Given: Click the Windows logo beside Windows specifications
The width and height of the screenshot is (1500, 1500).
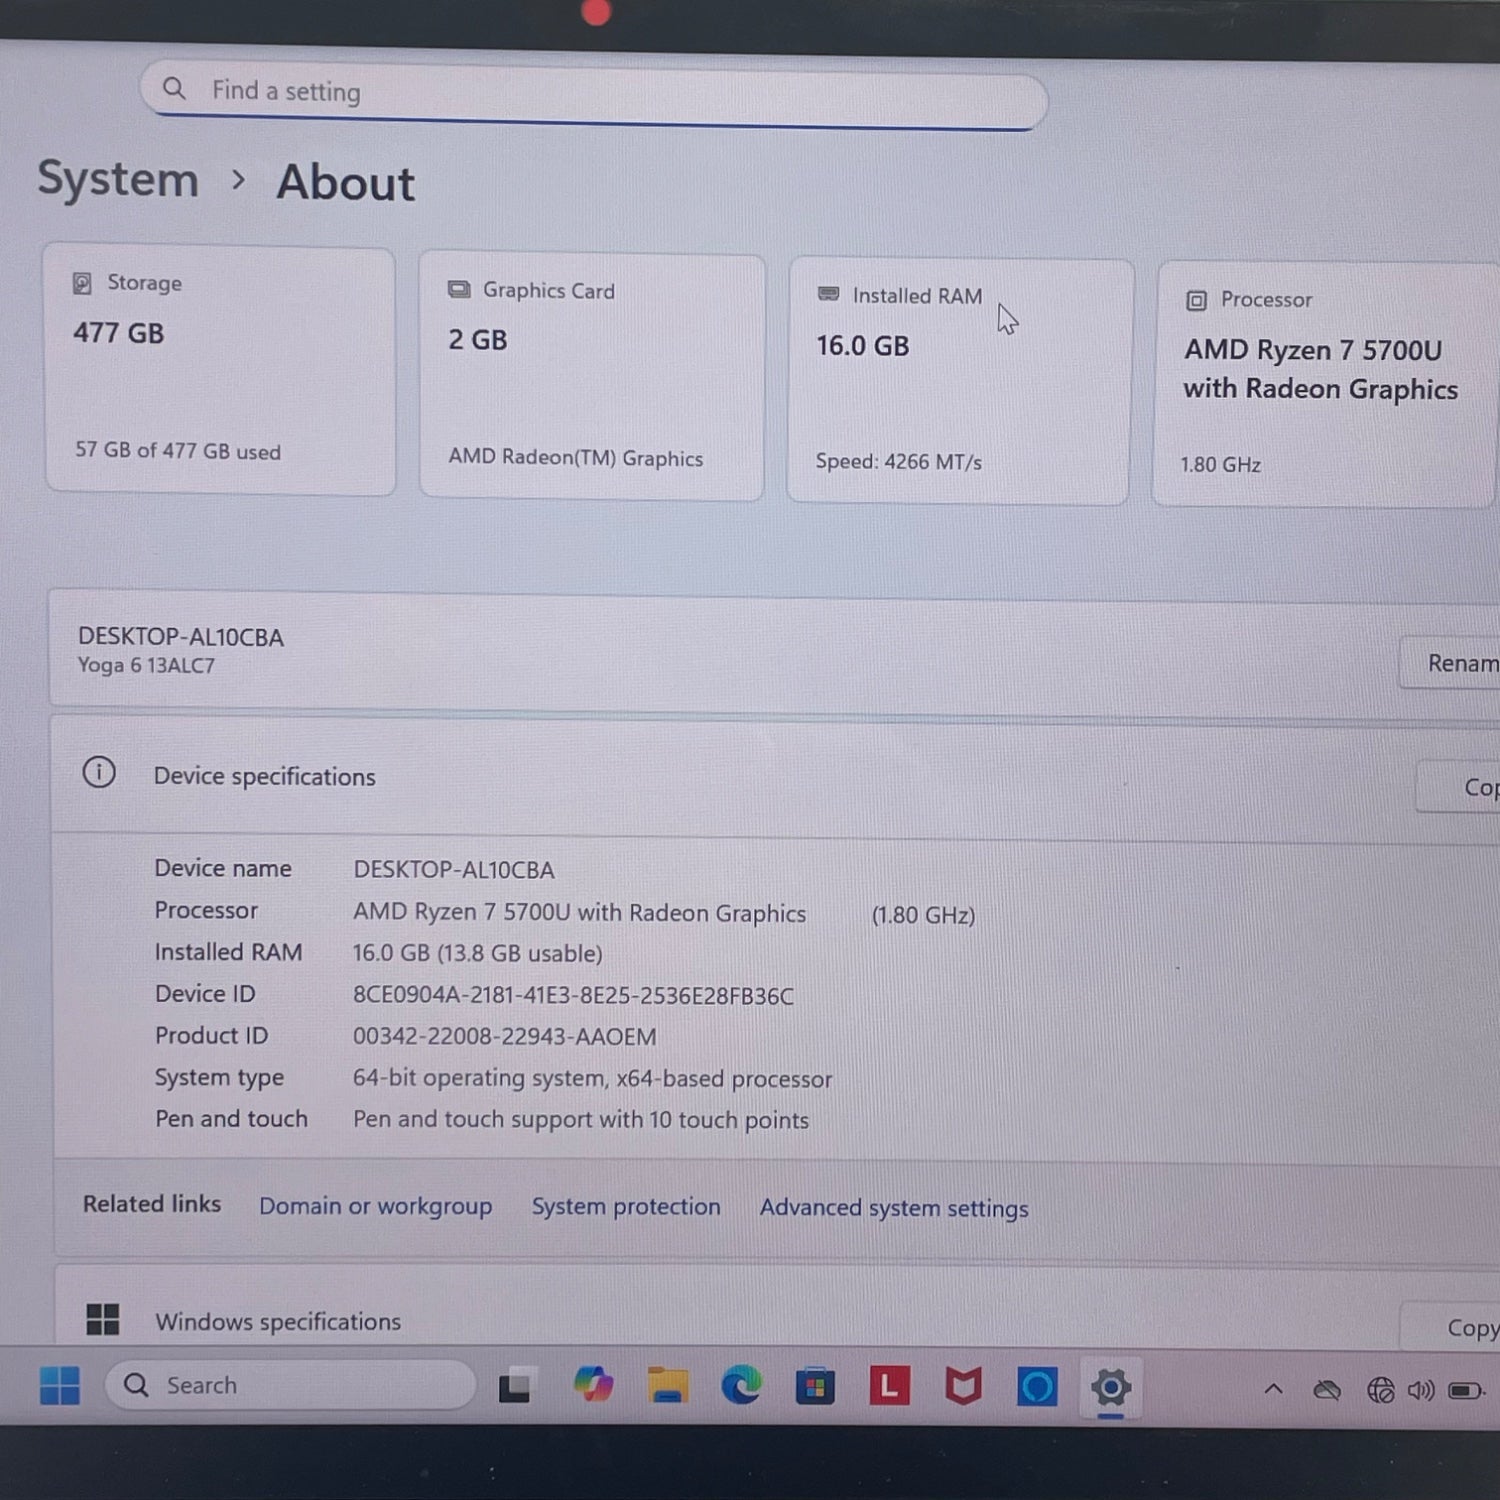Looking at the screenshot, I should point(103,1319).
